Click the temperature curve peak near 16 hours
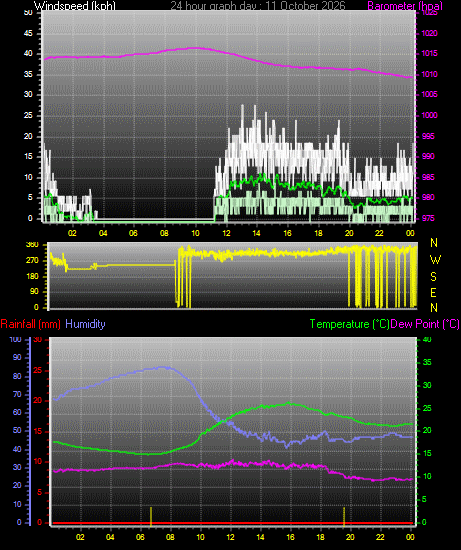 pos(288,403)
